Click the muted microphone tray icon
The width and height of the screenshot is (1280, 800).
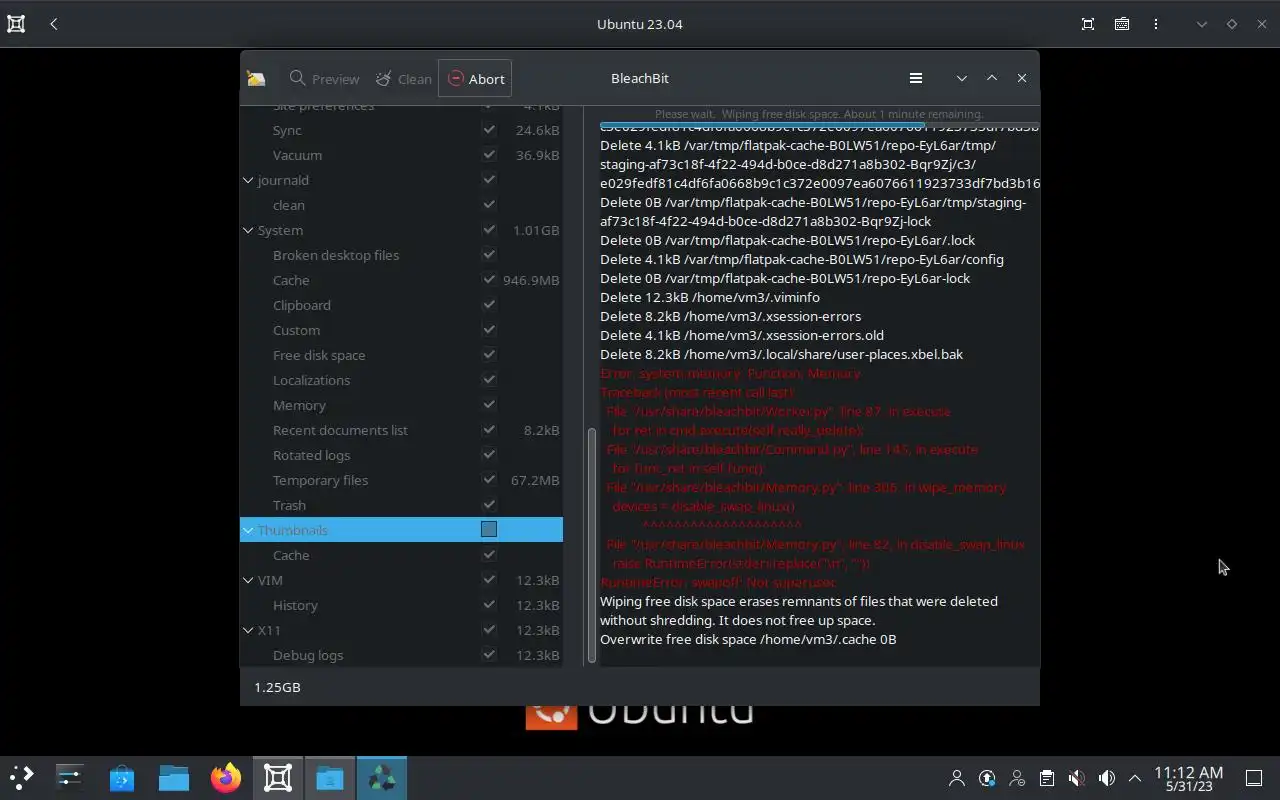click(x=1077, y=778)
